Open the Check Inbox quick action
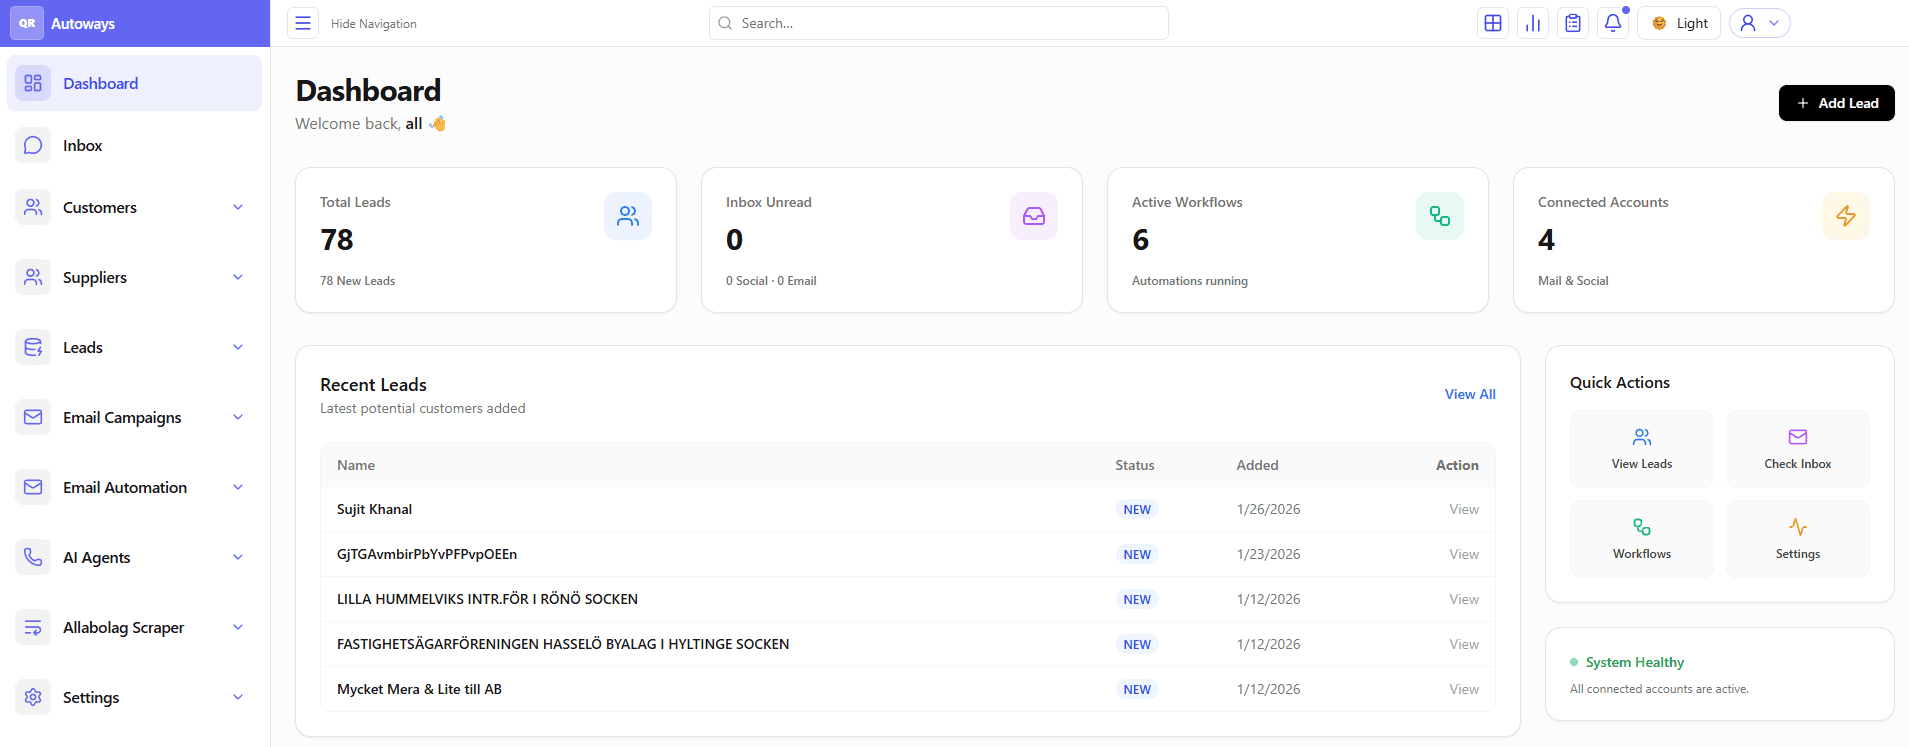The width and height of the screenshot is (1909, 747). (1797, 449)
